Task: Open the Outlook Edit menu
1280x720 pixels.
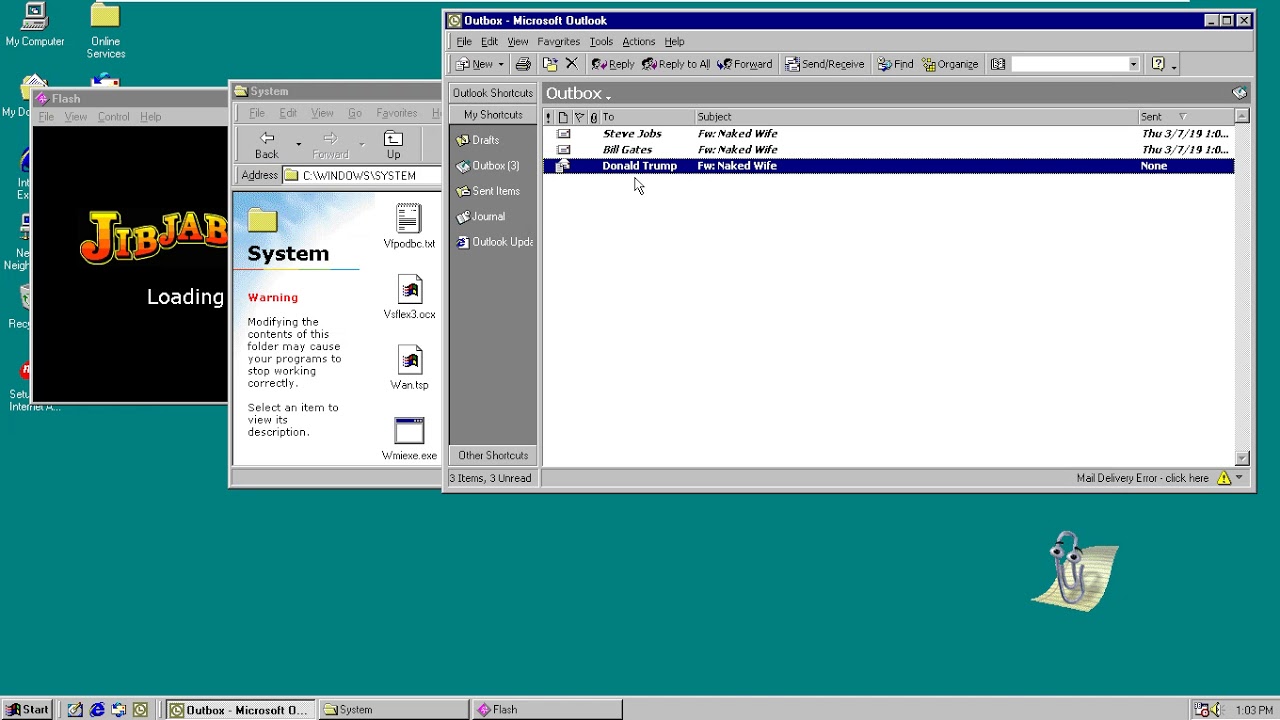Action: point(489,42)
